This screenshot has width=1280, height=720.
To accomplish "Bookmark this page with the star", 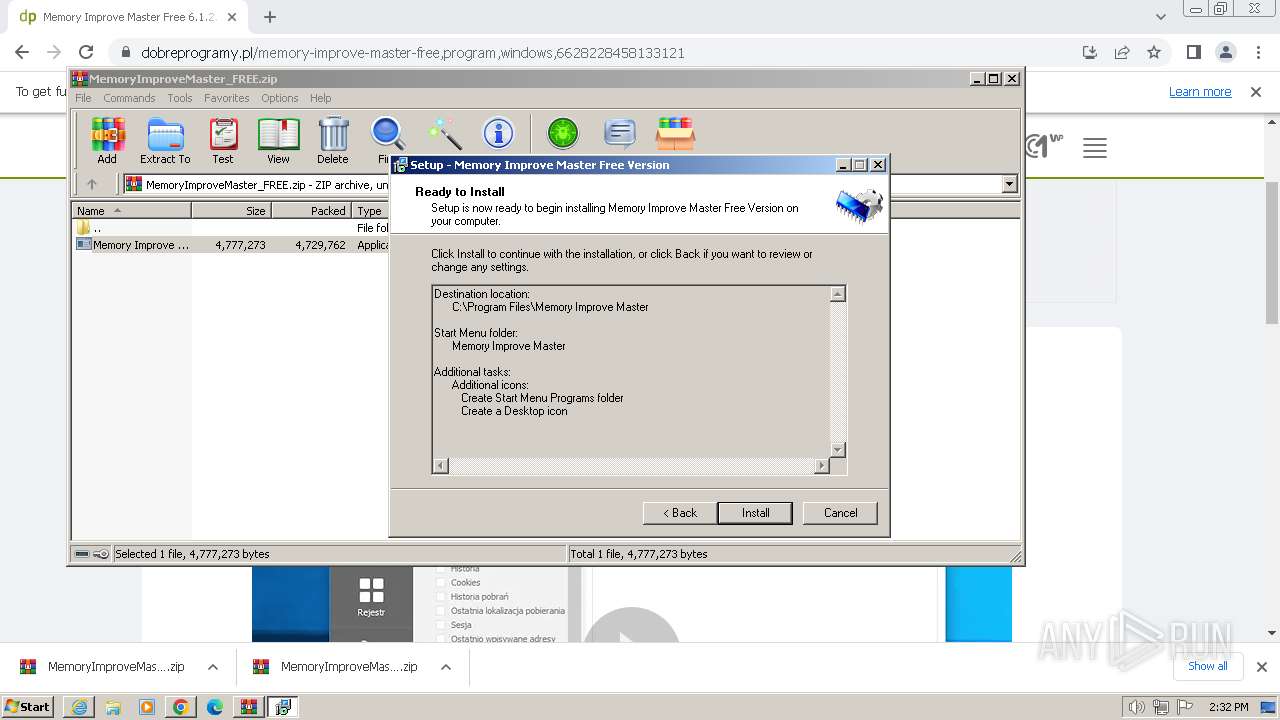I will click(1154, 53).
